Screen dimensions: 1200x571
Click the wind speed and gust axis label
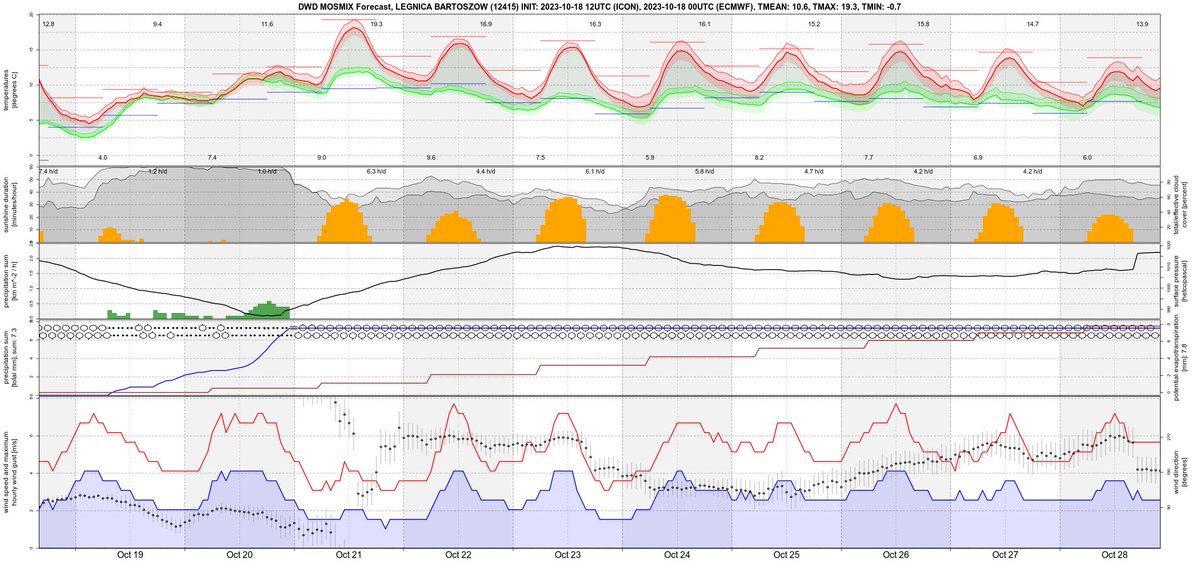[x=11, y=471]
